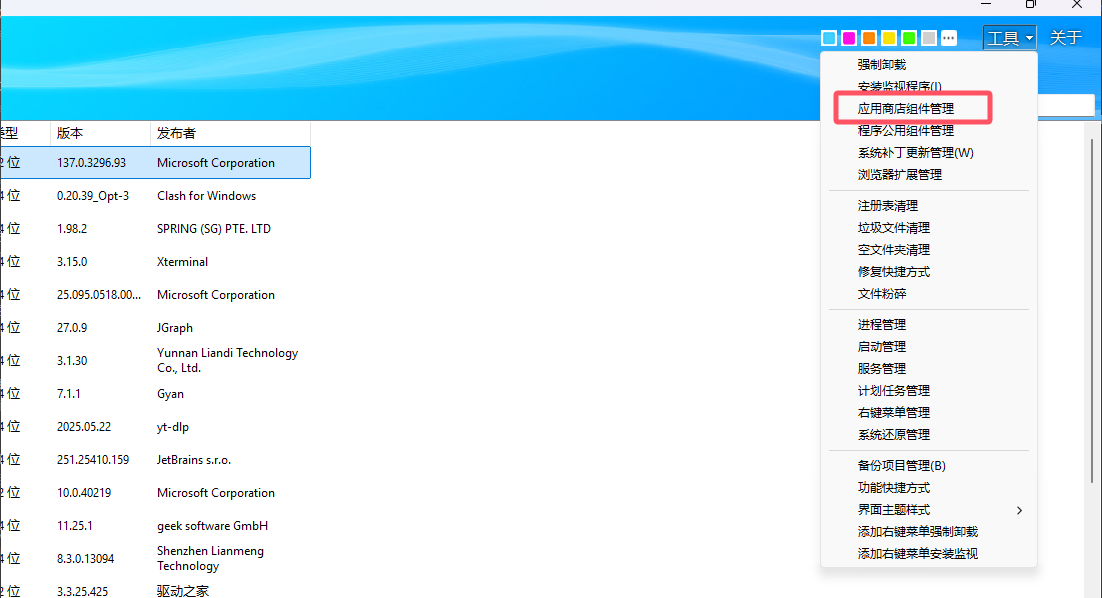Viewport: 1102px width, 598px height.
Task: Launch 注册表清理 from menu
Action: 928,206
